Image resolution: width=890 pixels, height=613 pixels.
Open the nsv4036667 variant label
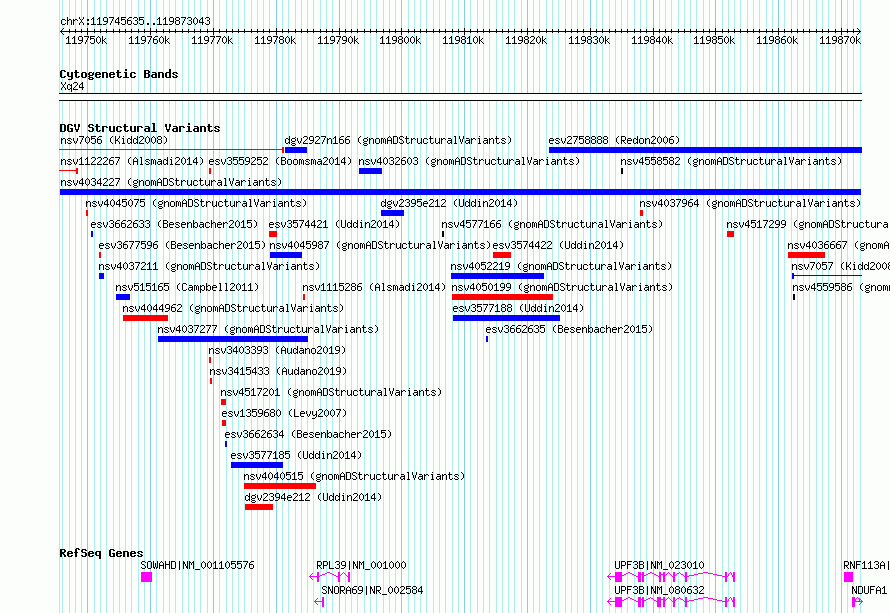838,245
